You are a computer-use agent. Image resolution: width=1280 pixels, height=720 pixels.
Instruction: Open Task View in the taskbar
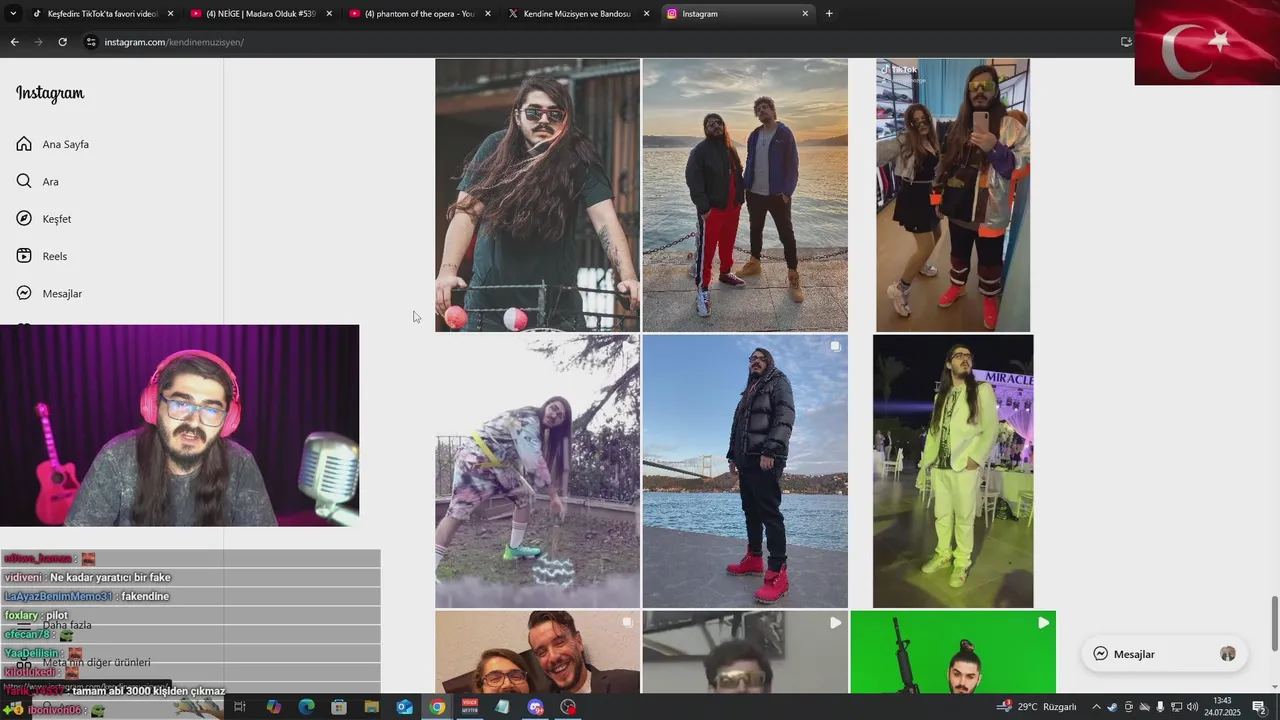pos(240,707)
